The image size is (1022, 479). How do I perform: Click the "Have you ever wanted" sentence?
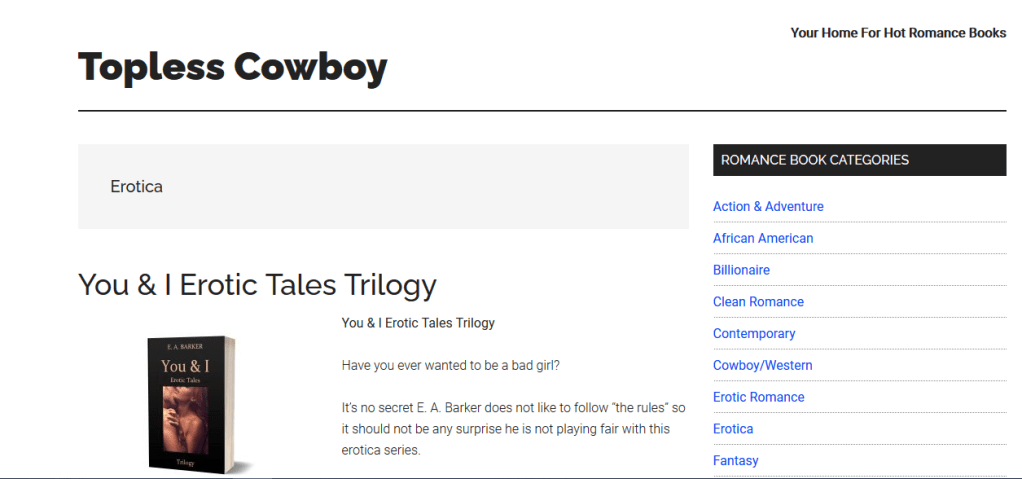(x=450, y=365)
